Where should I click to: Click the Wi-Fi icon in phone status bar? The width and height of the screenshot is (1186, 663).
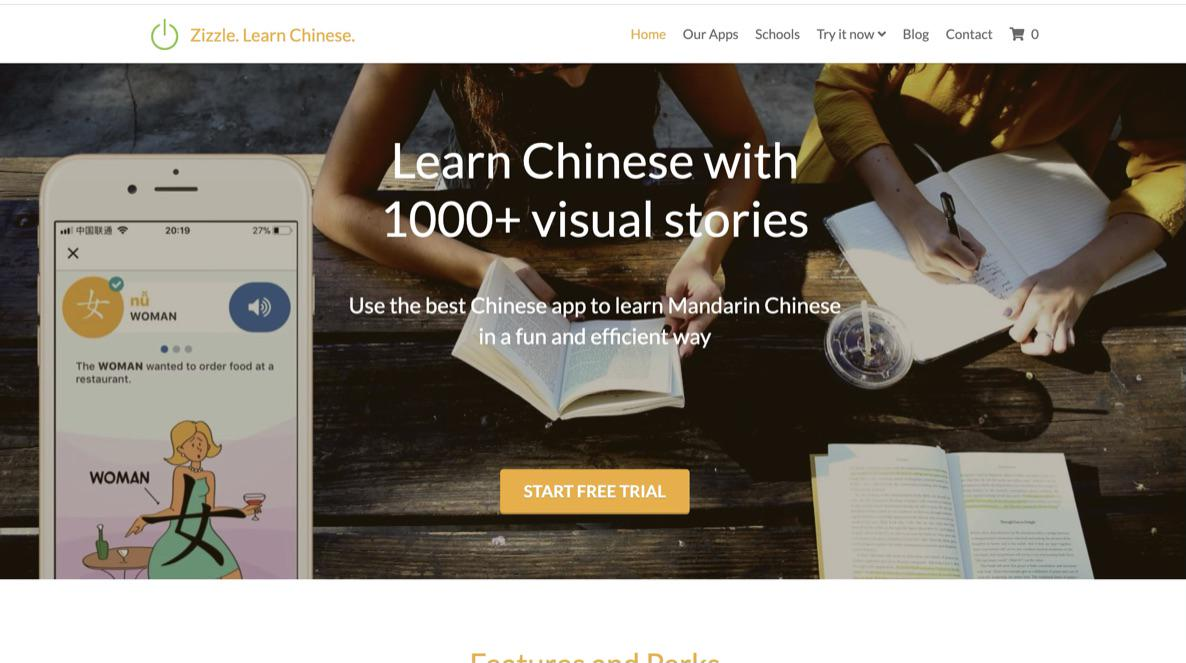(x=123, y=230)
